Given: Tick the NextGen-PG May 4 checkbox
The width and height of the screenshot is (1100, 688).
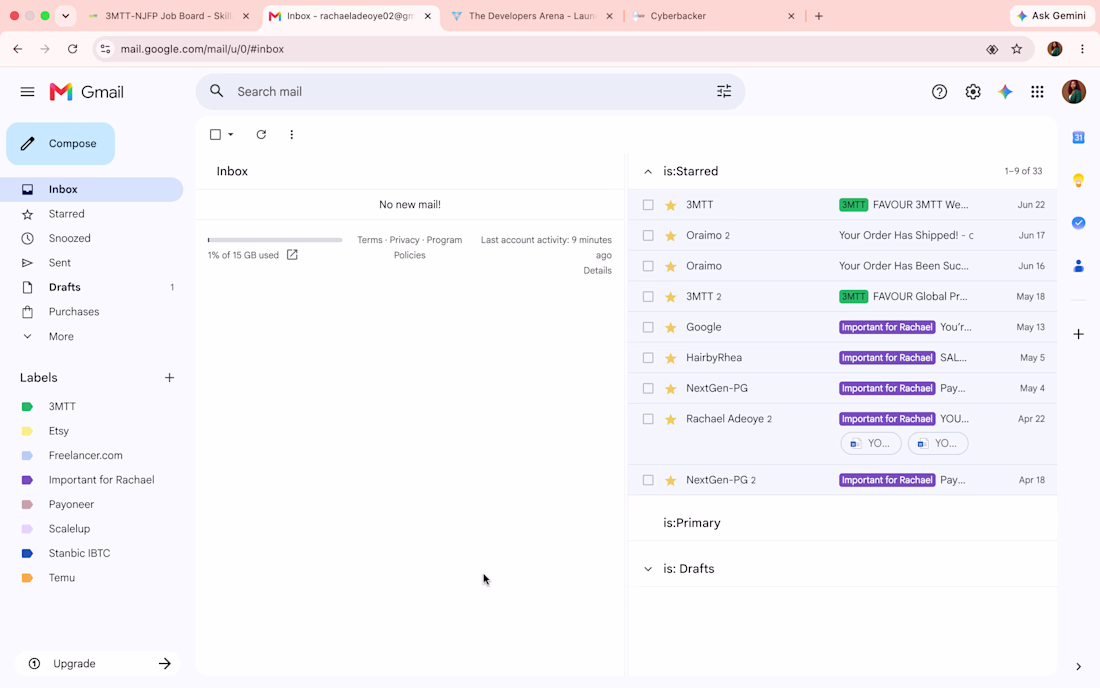Looking at the screenshot, I should coord(648,388).
